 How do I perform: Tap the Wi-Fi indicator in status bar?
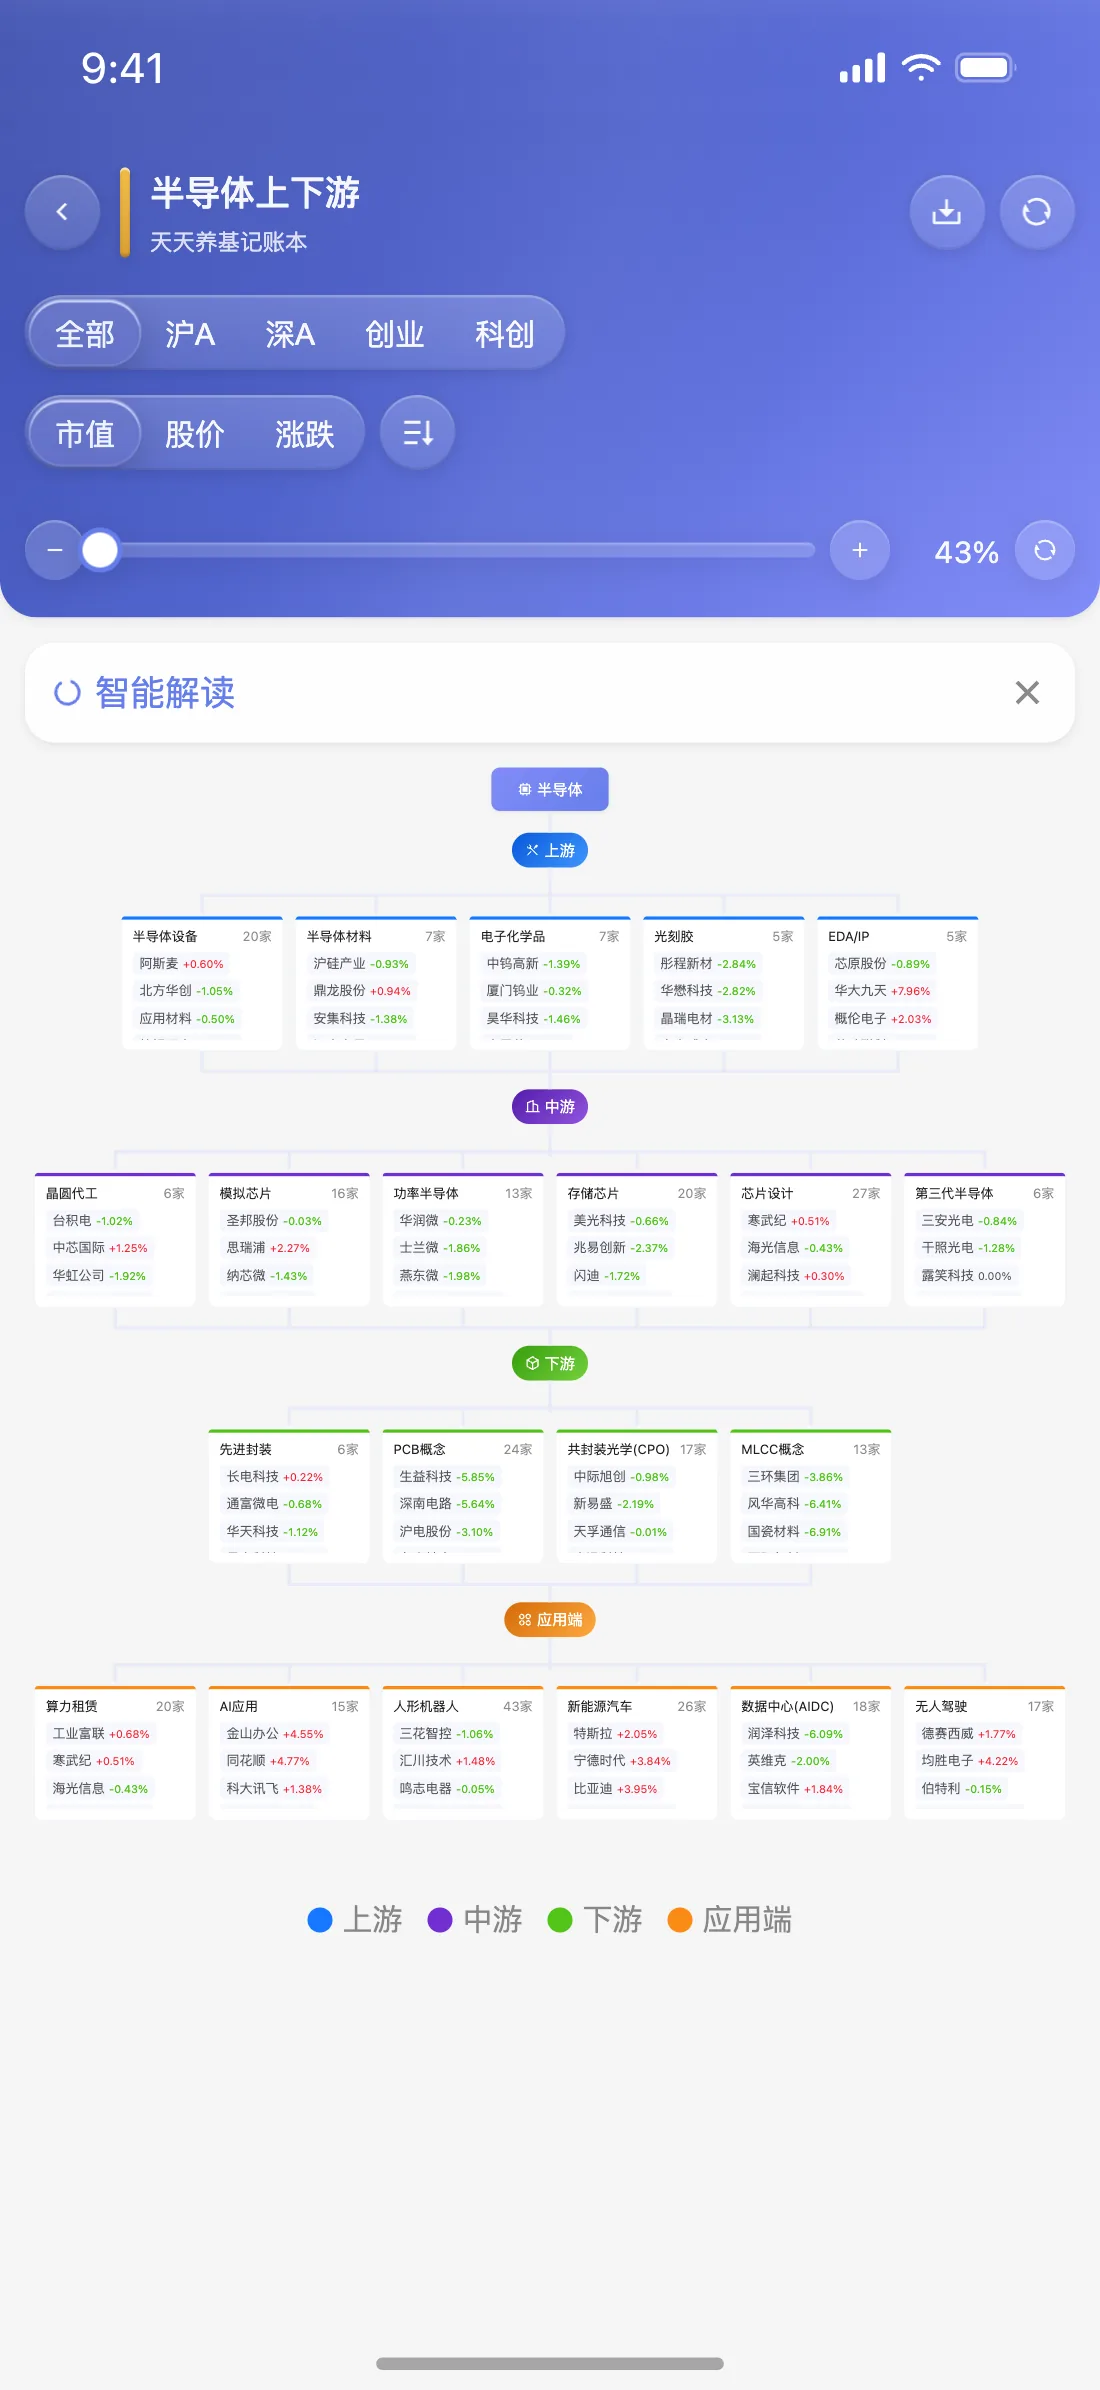pos(921,68)
